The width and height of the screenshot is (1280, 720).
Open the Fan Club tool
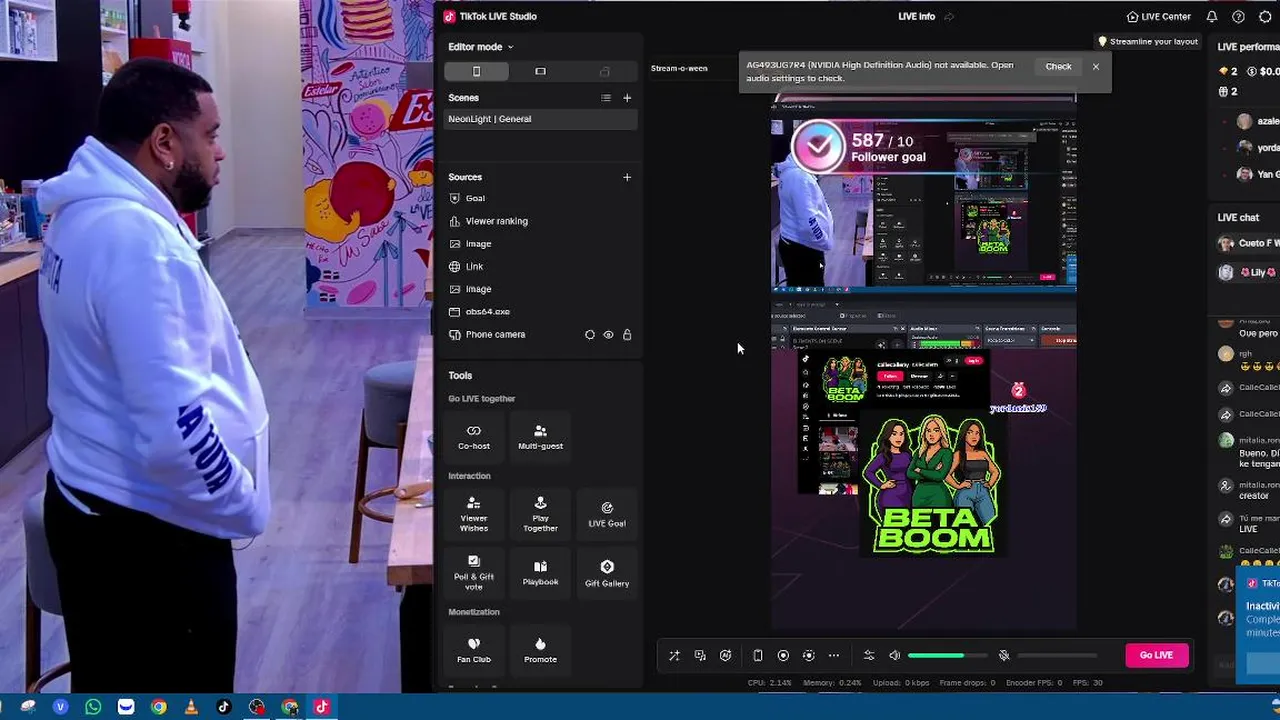[x=474, y=650]
